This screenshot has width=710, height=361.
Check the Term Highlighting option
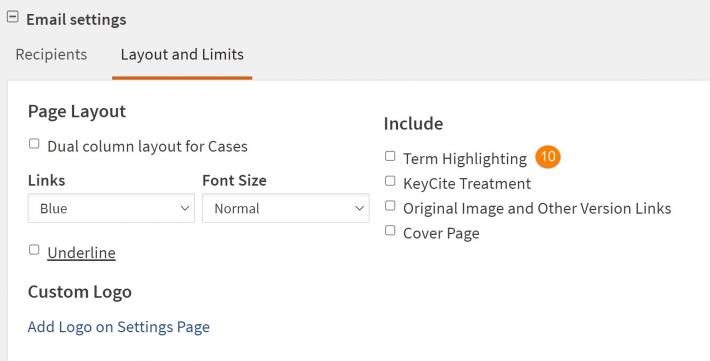390,156
